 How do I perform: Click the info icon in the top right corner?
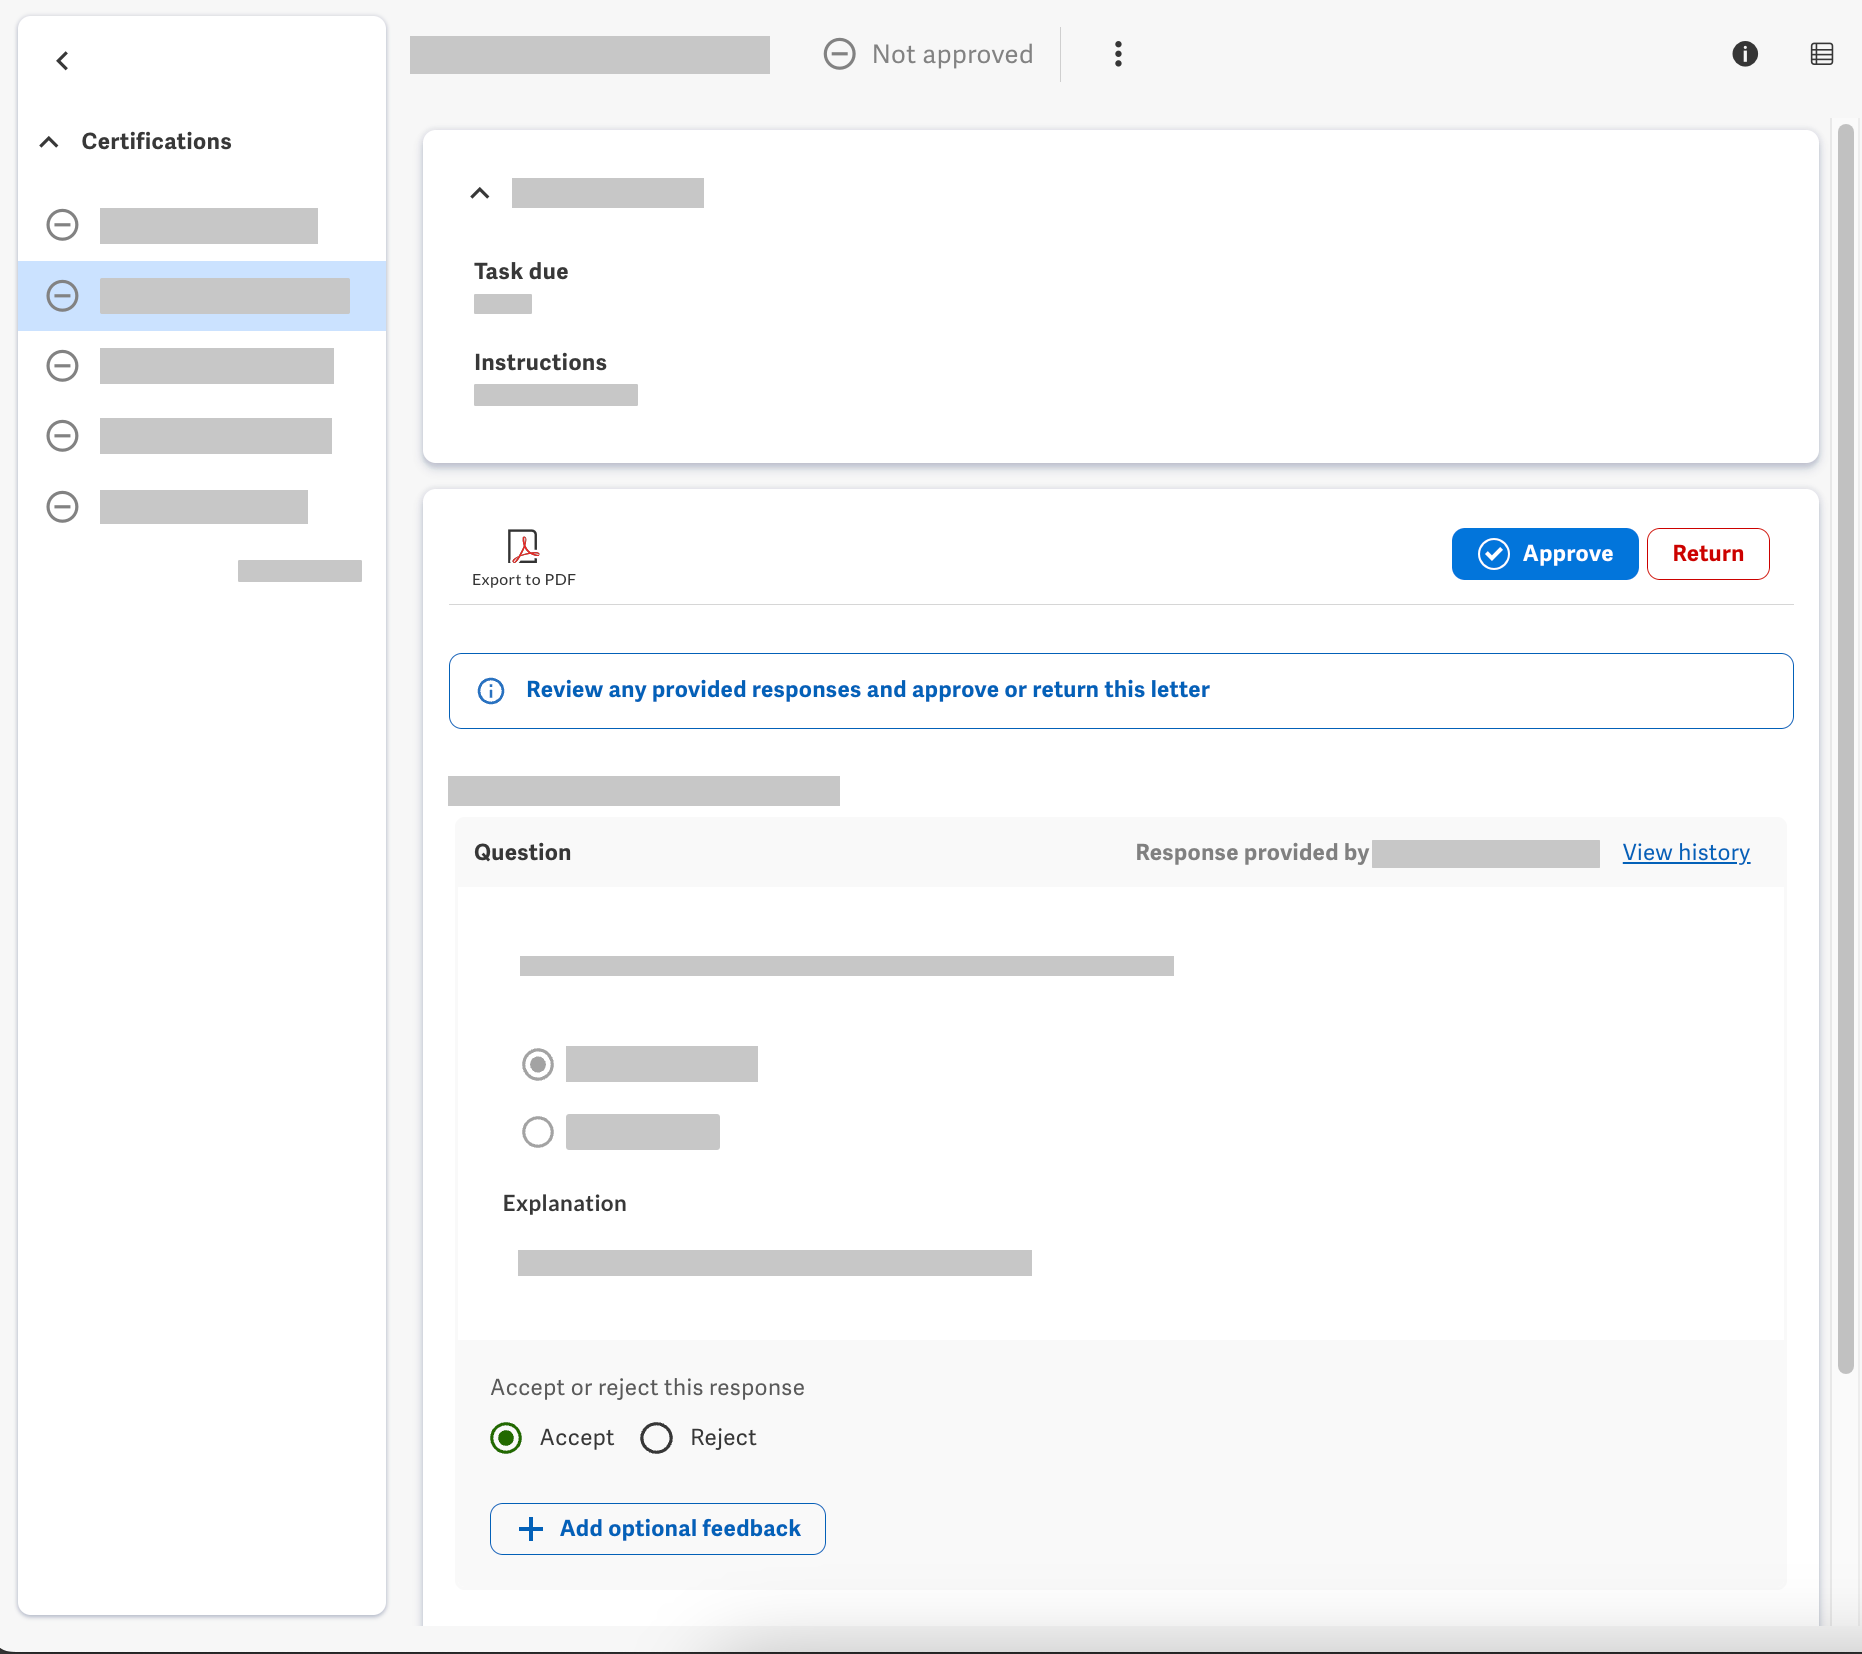(1746, 54)
